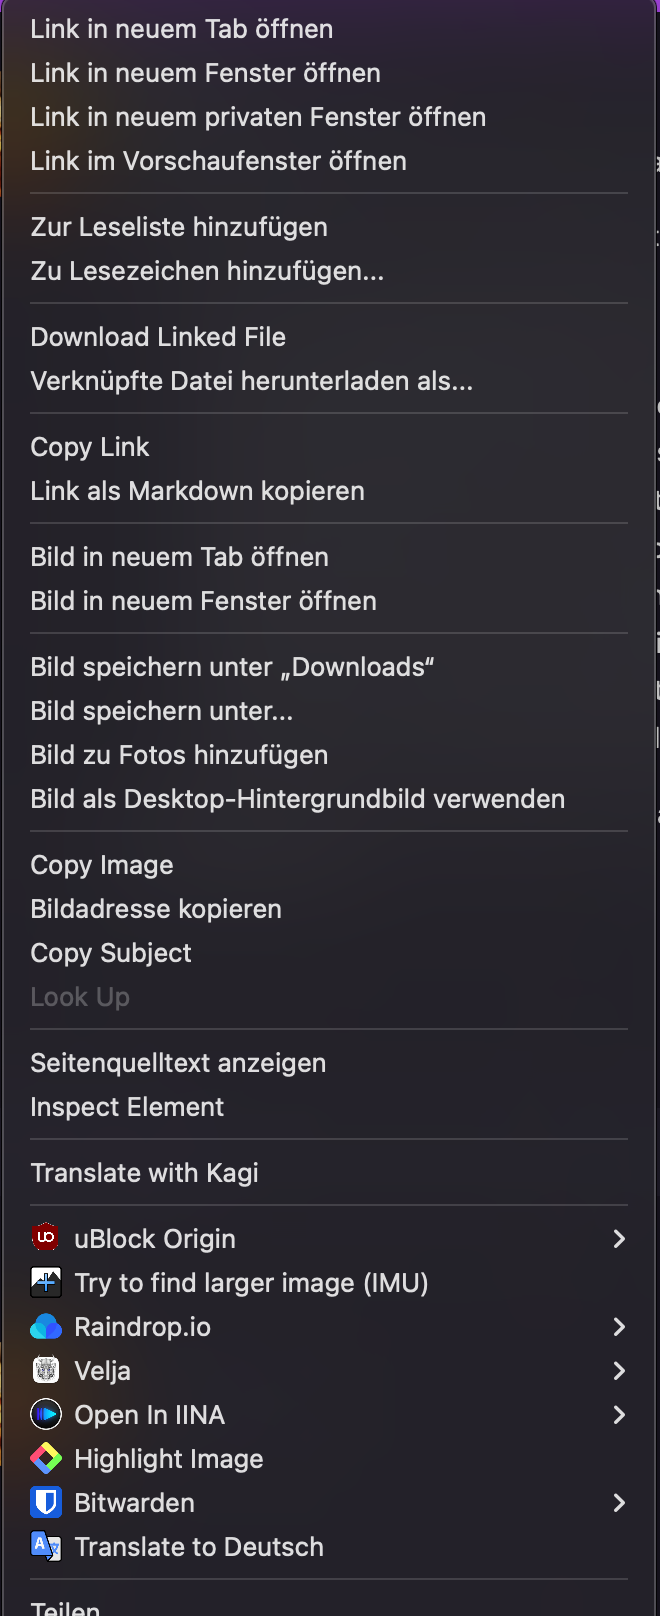Viewport: 660px width, 1616px height.
Task: Click the Velja extension icon
Action: click(46, 1370)
